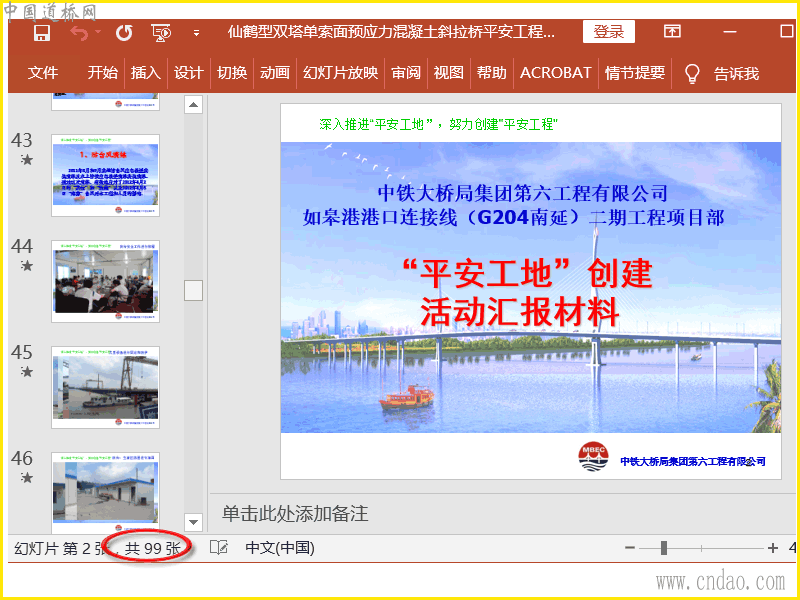Switch to the 设计 ribbon tab
The width and height of the screenshot is (800, 600).
pyautogui.click(x=189, y=73)
